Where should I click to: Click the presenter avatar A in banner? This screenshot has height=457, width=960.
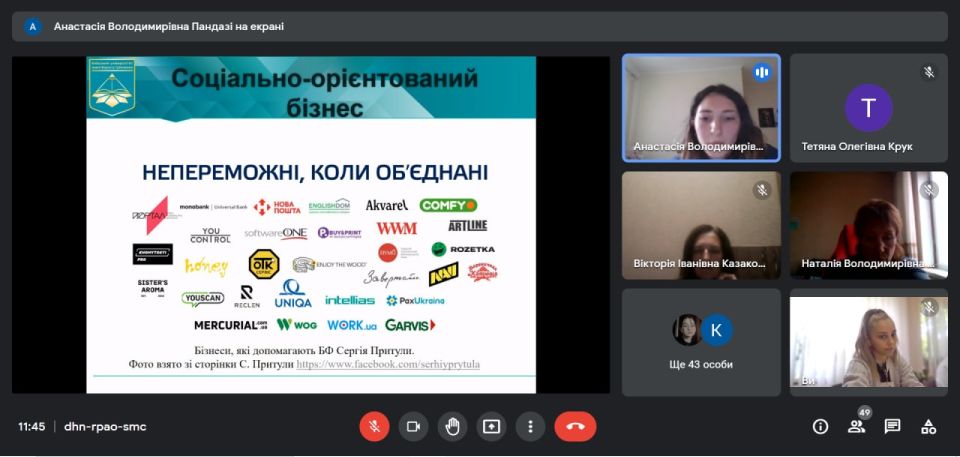[x=32, y=26]
